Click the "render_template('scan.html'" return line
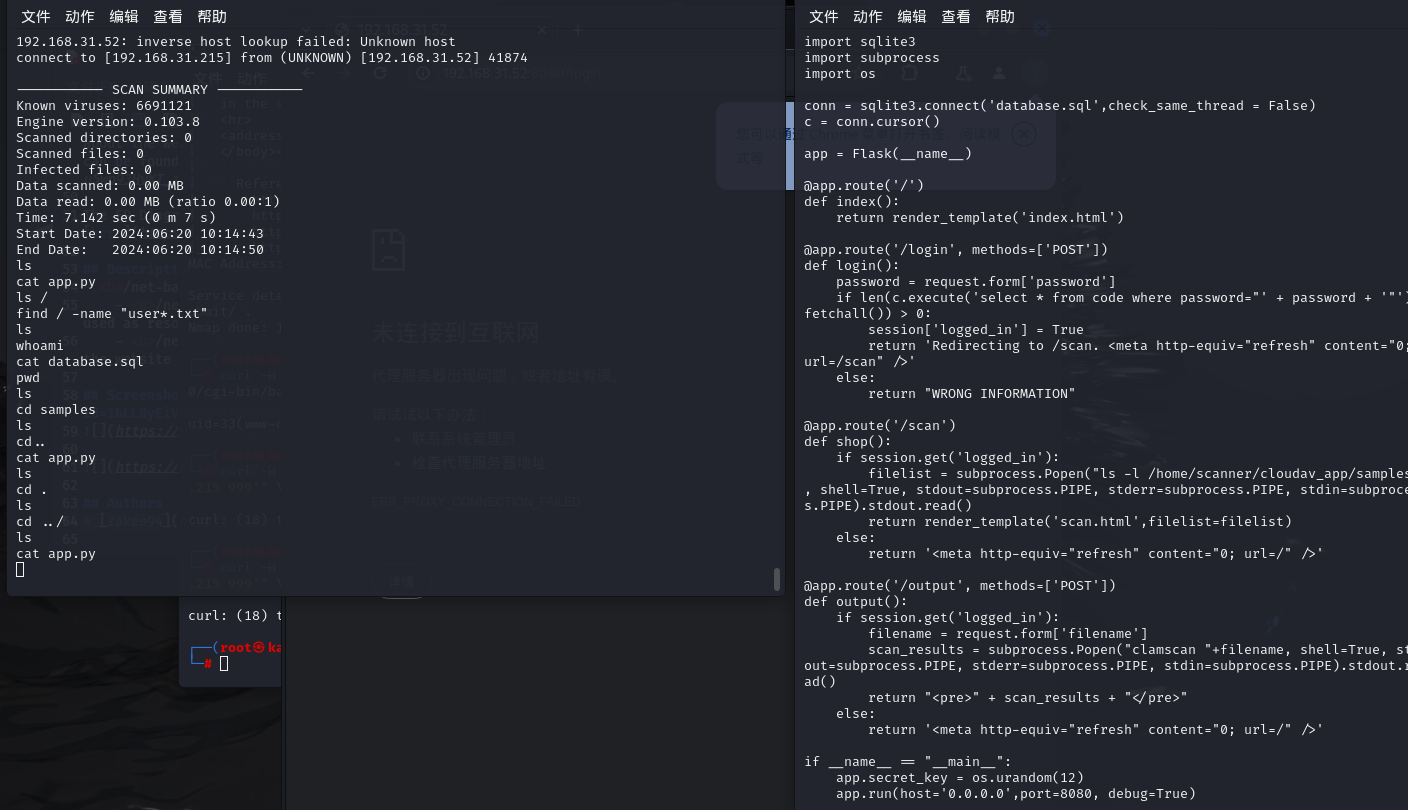This screenshot has height=810, width=1408. click(1080, 522)
